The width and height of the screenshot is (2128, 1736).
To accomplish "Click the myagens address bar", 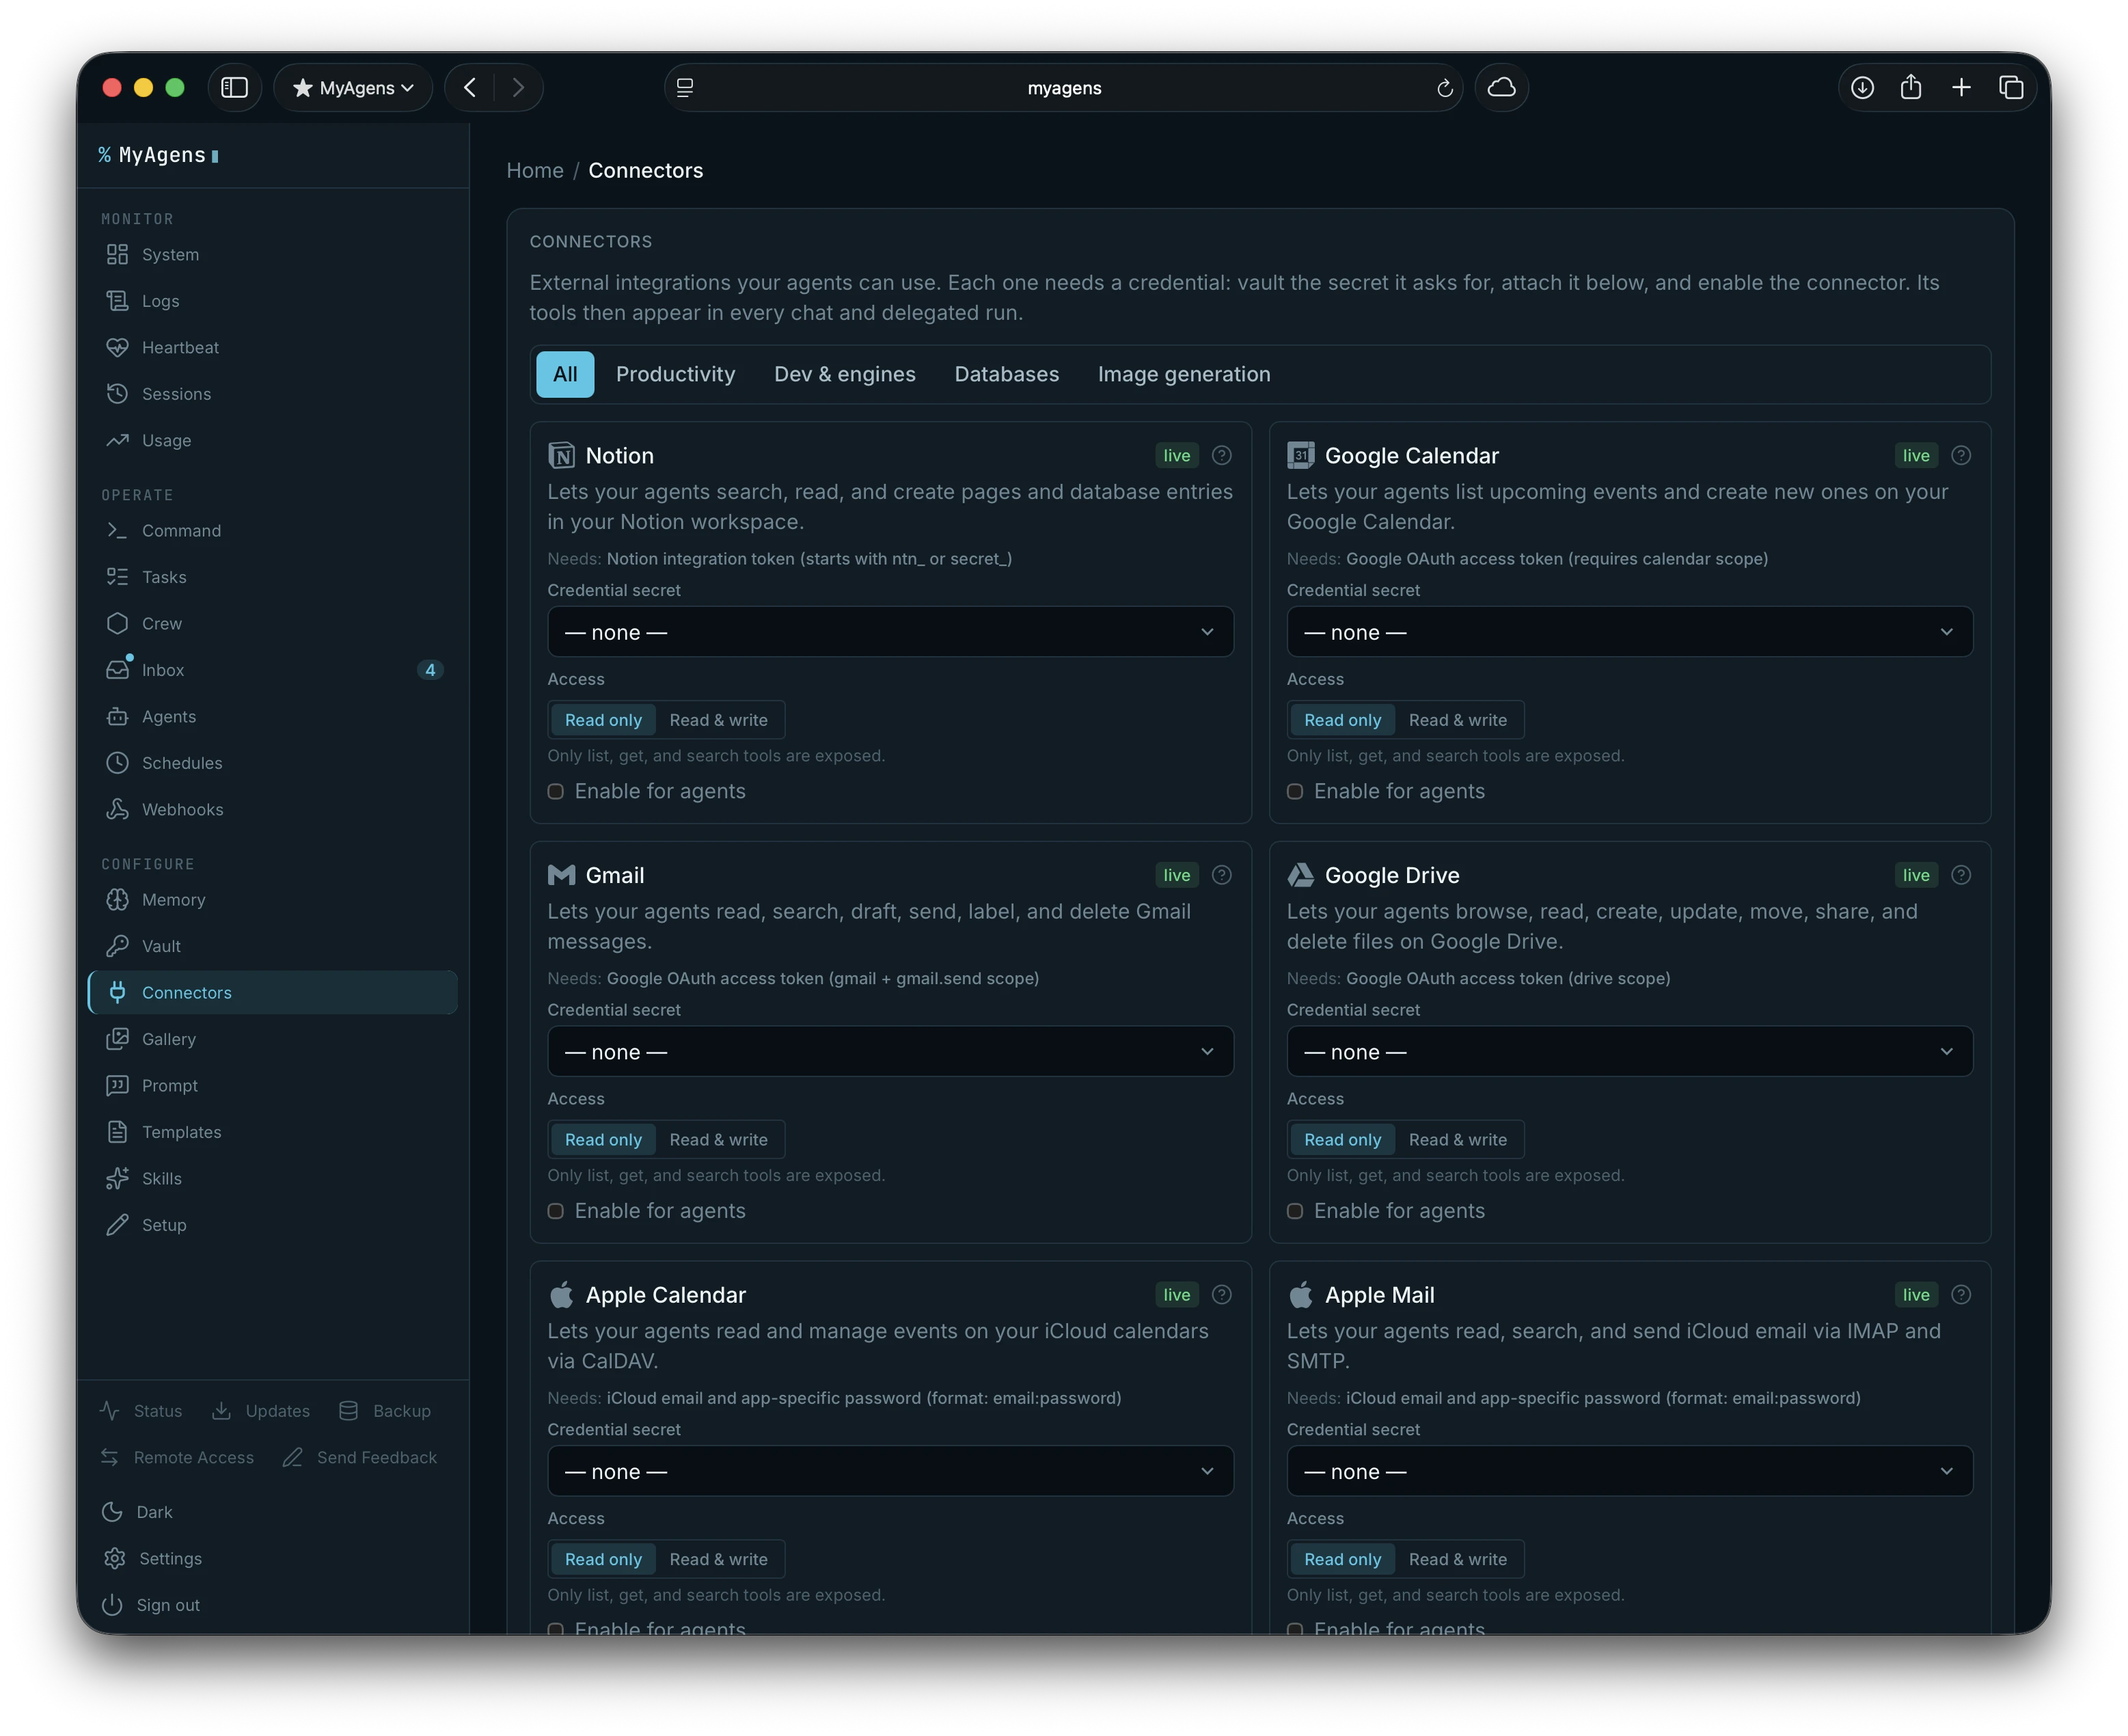I will pyautogui.click(x=1063, y=88).
